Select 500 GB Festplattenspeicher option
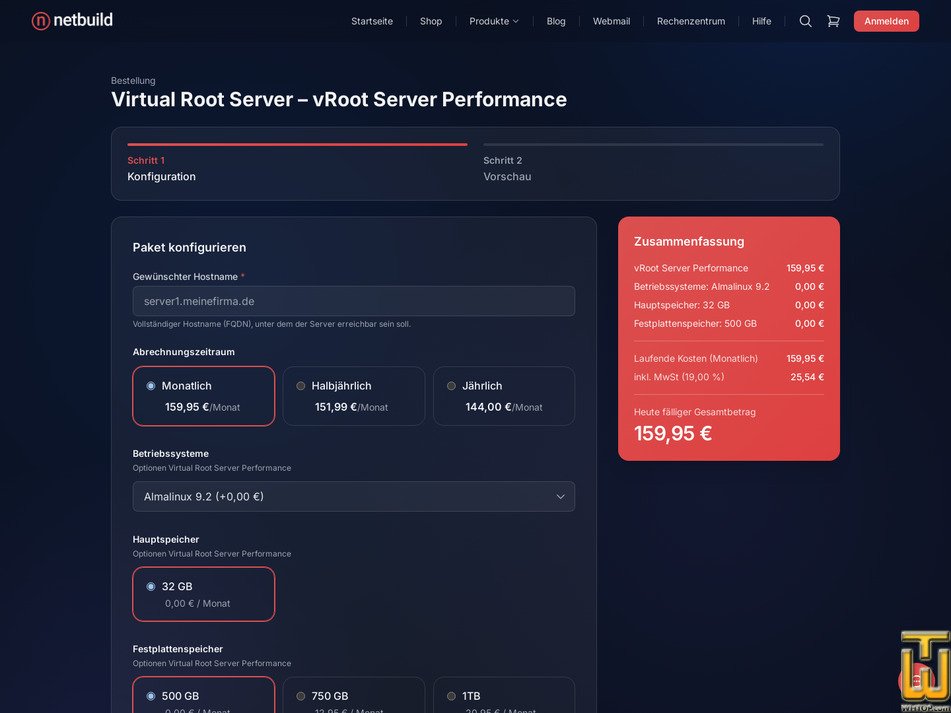951x713 pixels. click(x=203, y=695)
